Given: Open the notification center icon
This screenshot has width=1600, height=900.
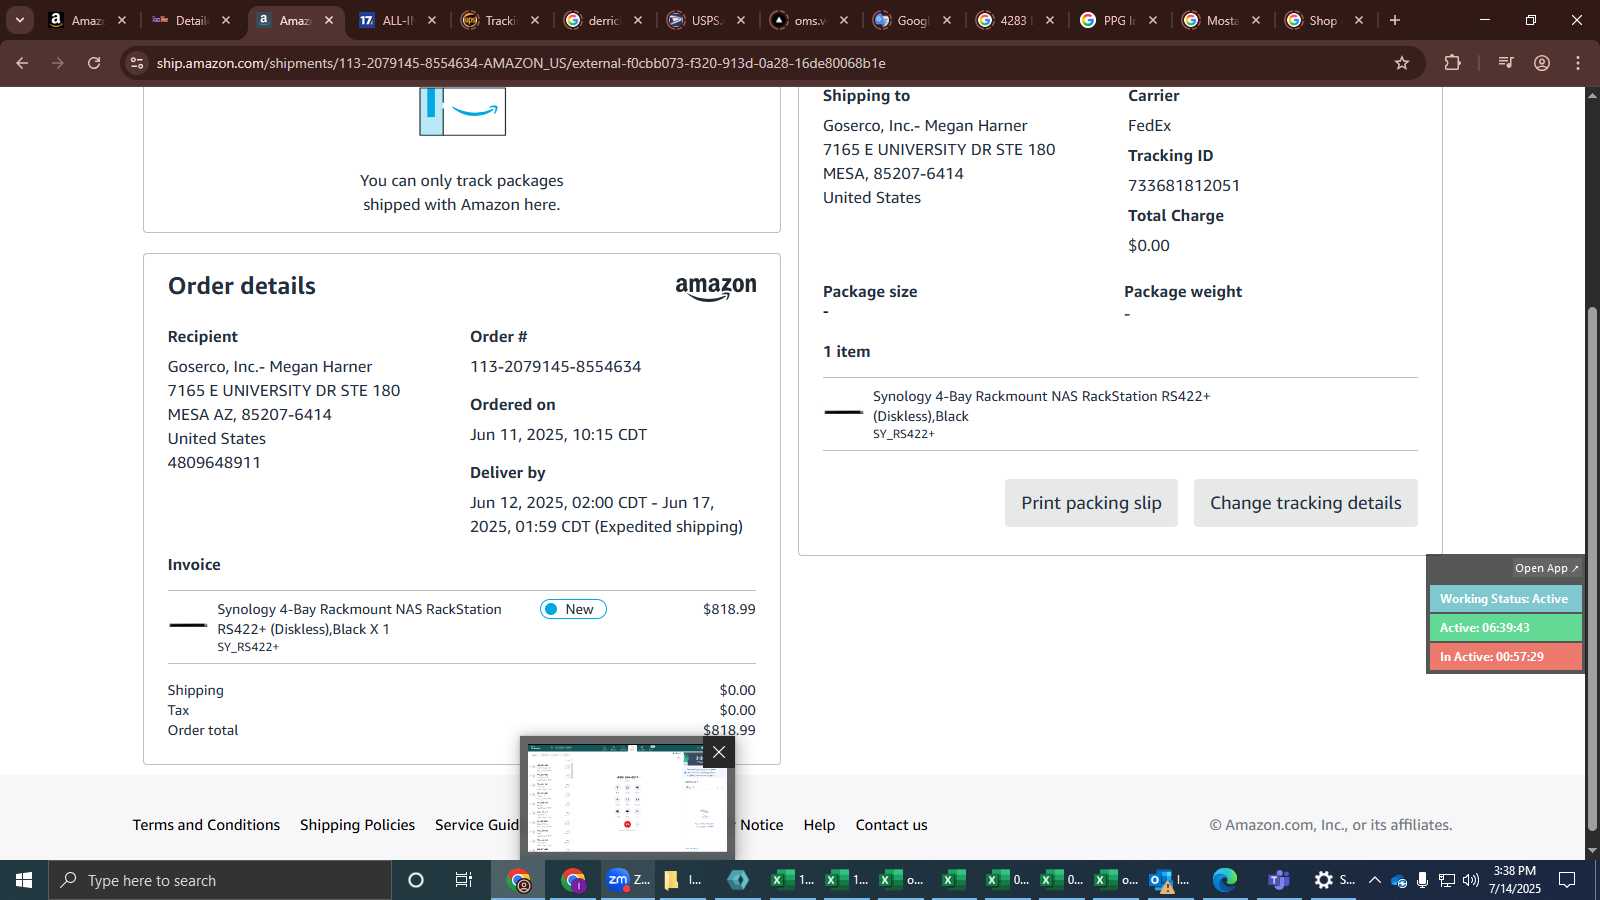Looking at the screenshot, I should pyautogui.click(x=1567, y=880).
